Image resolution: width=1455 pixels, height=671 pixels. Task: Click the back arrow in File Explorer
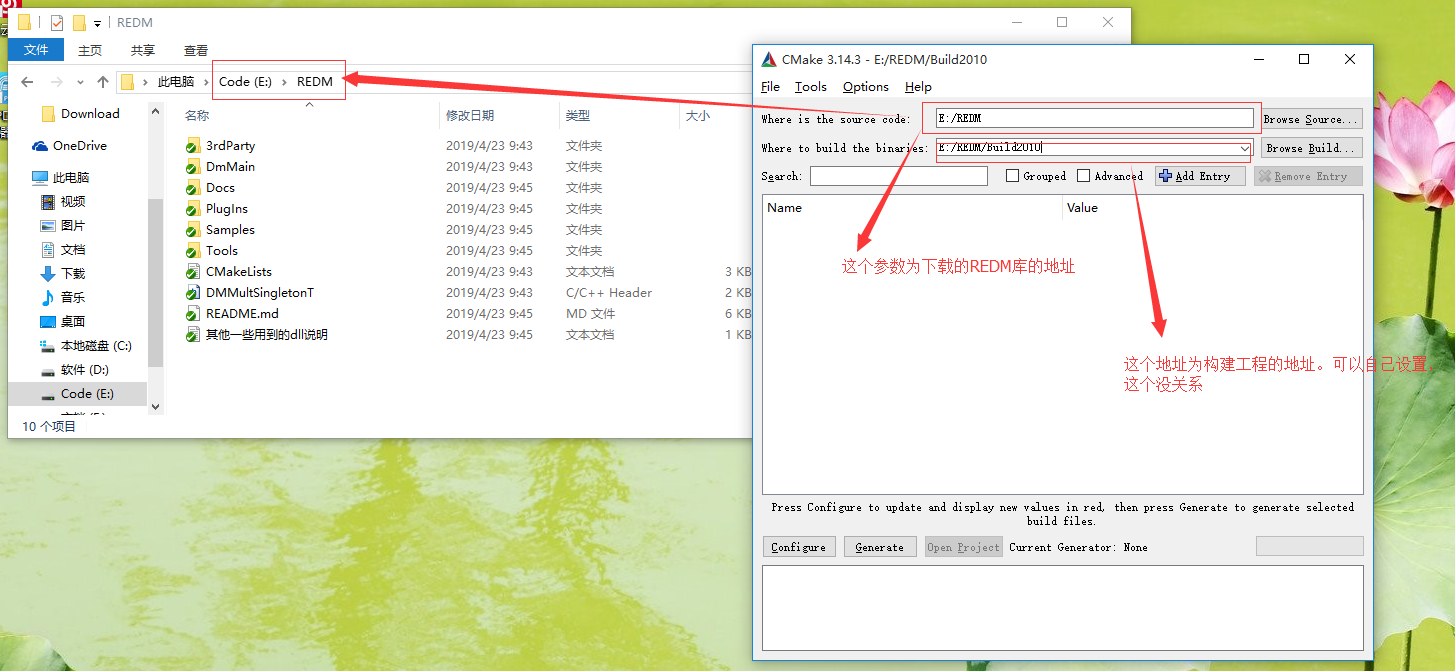coord(26,81)
